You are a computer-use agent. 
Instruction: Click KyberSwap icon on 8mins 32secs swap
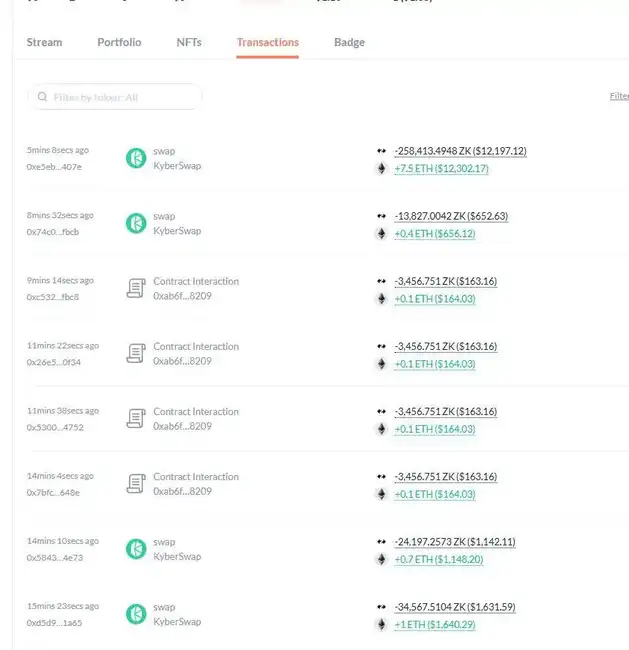click(135, 223)
